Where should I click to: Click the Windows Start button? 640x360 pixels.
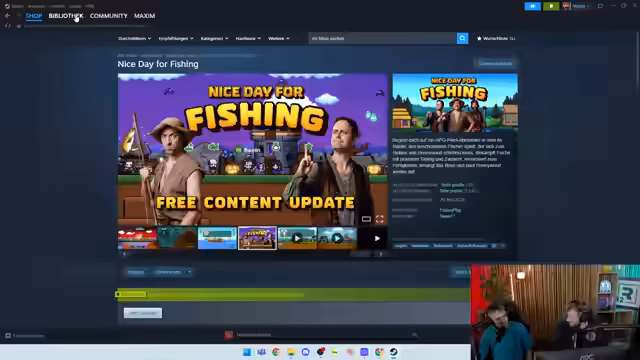(x=247, y=352)
